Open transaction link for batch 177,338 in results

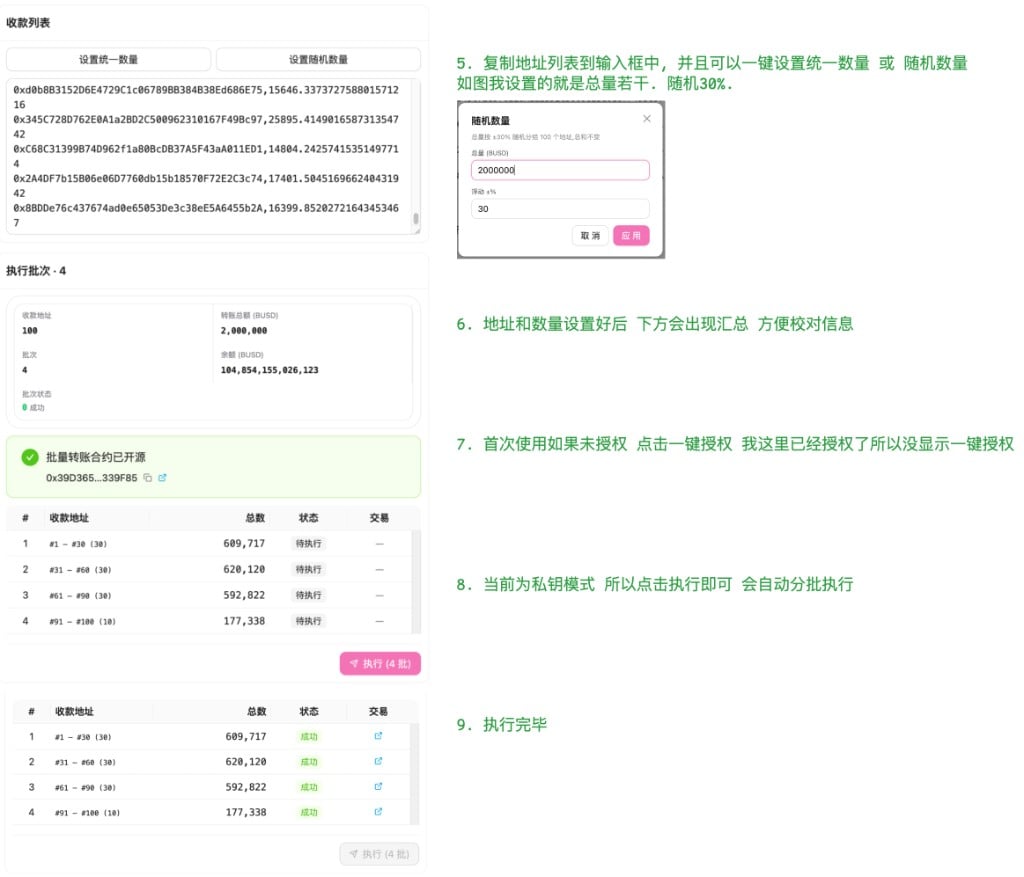378,812
